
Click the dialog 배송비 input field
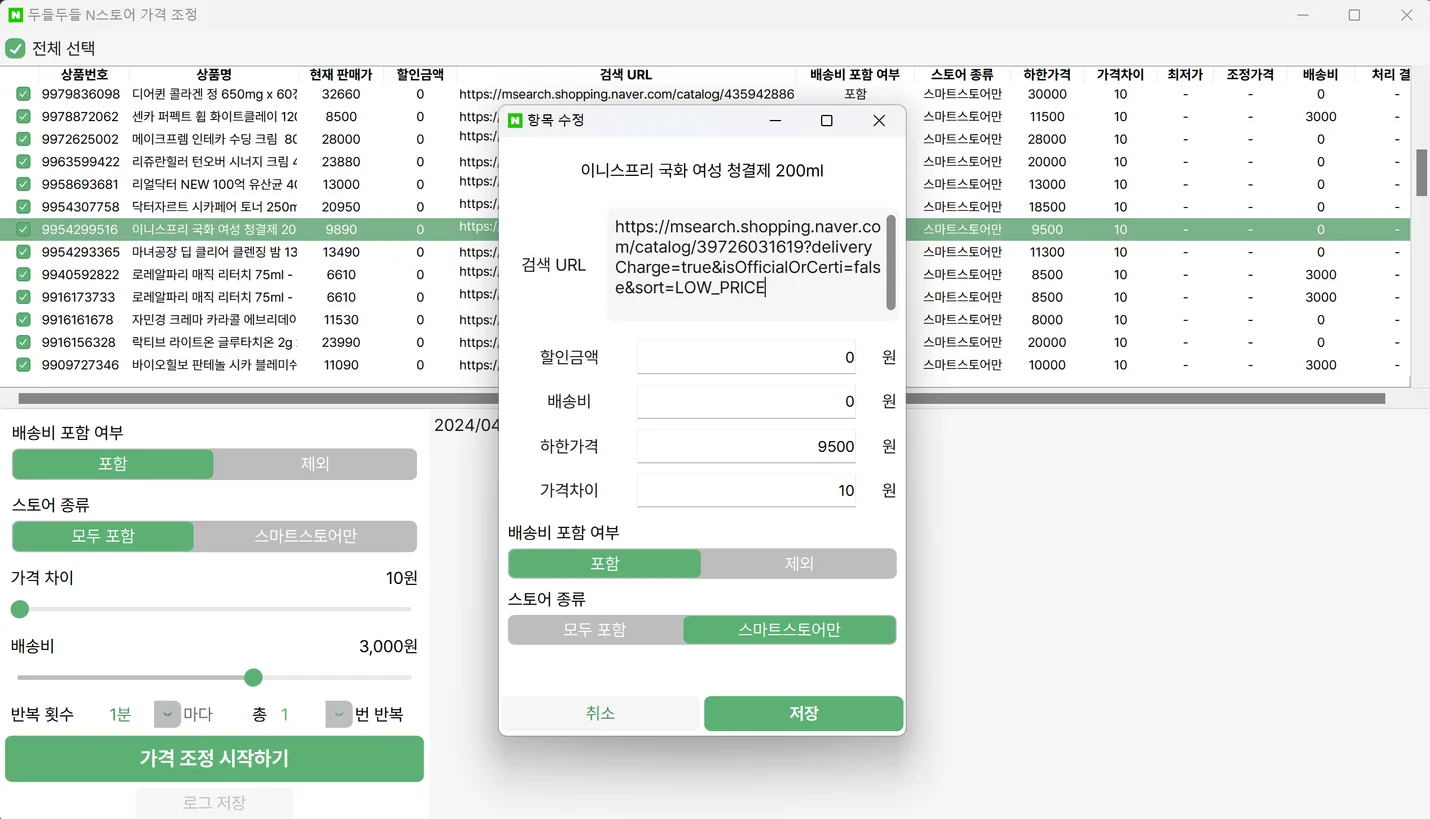pyautogui.click(x=746, y=401)
